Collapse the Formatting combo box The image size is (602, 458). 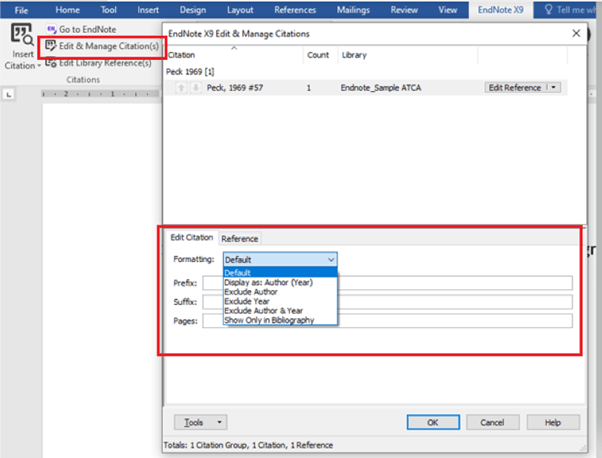(331, 259)
